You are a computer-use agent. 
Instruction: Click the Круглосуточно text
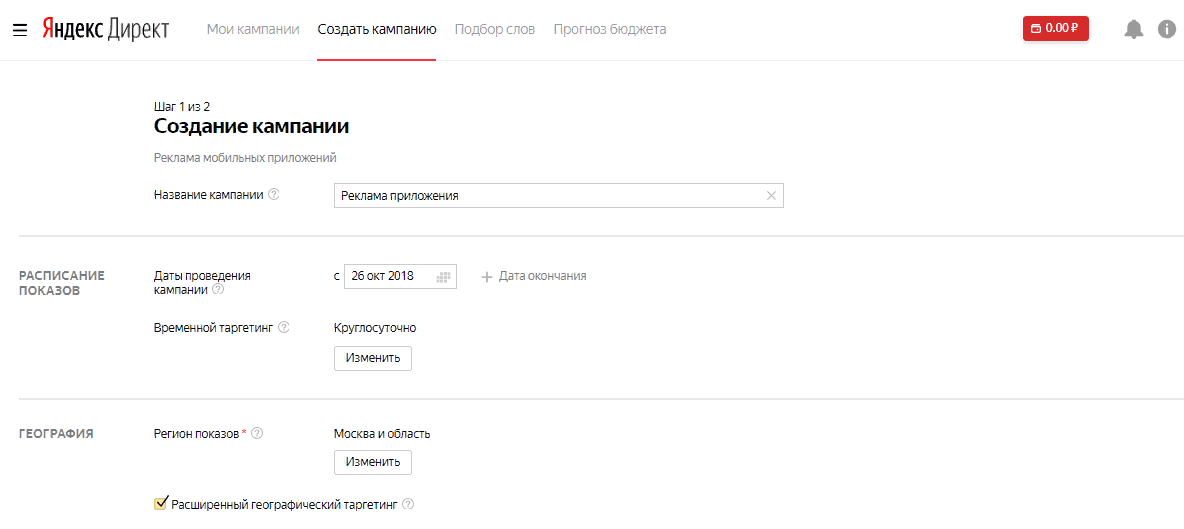coord(375,328)
